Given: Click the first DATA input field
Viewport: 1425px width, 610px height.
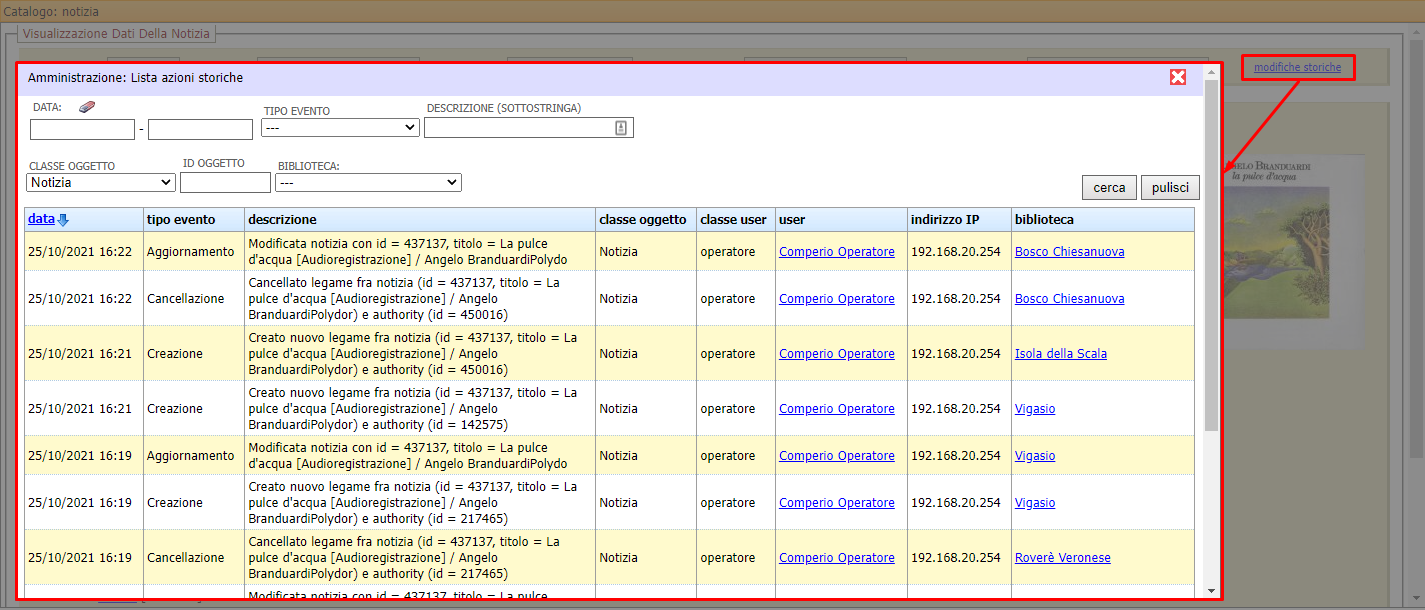Looking at the screenshot, I should (x=82, y=129).
